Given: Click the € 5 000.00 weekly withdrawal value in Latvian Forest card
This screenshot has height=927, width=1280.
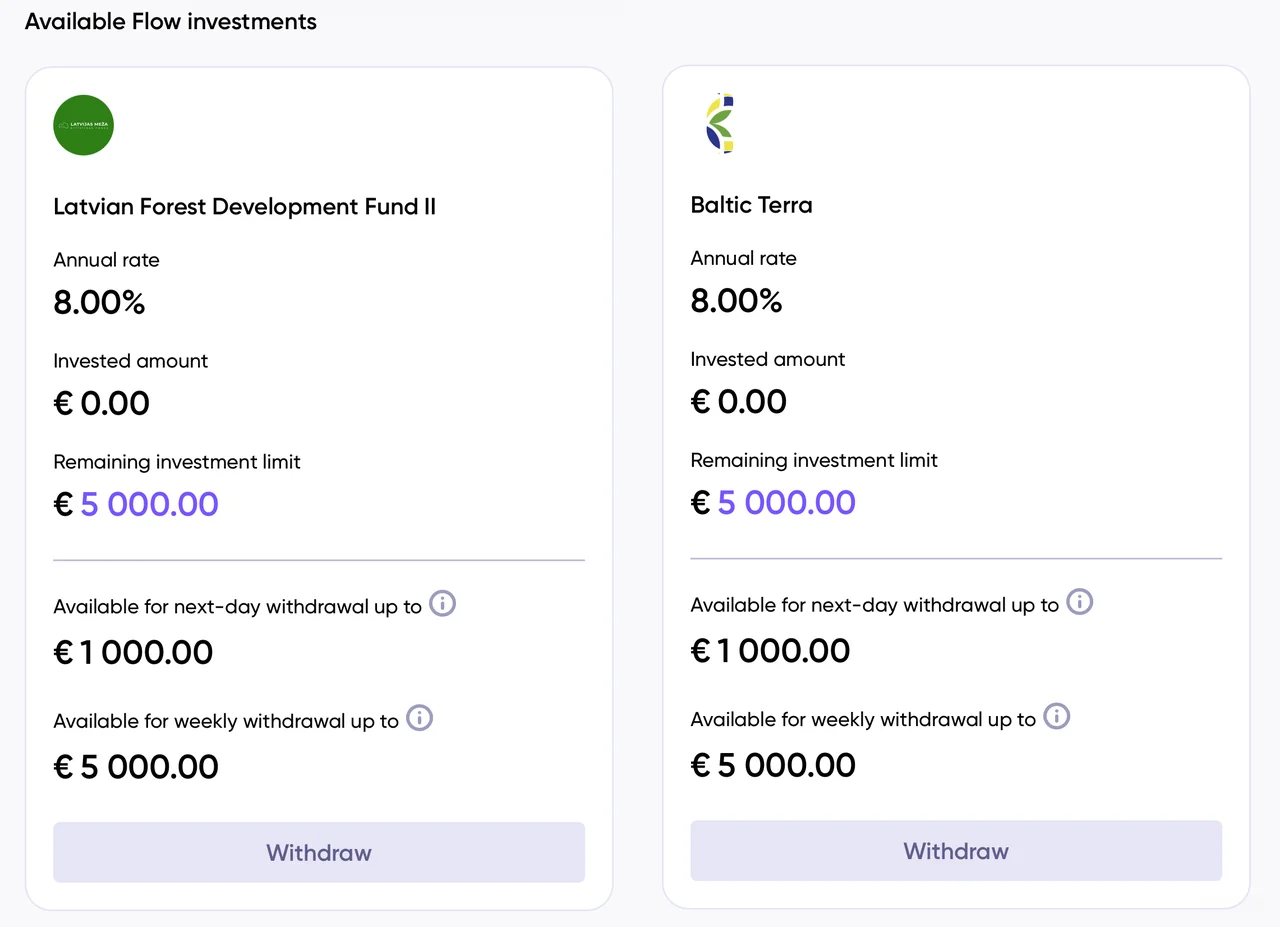Looking at the screenshot, I should pyautogui.click(x=136, y=767).
